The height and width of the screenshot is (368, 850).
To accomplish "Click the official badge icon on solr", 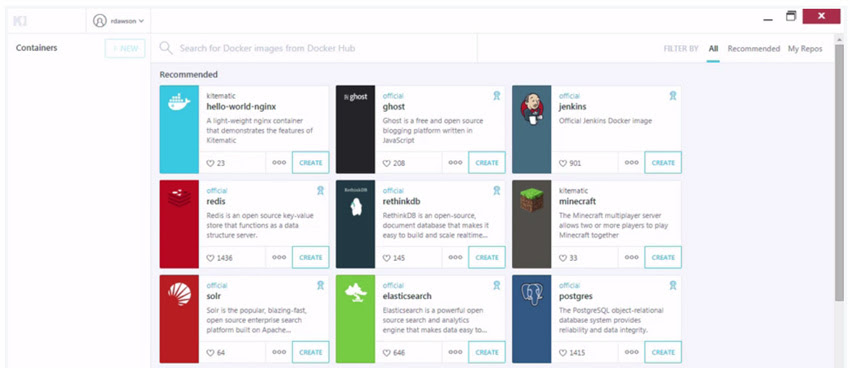I will click(320, 286).
